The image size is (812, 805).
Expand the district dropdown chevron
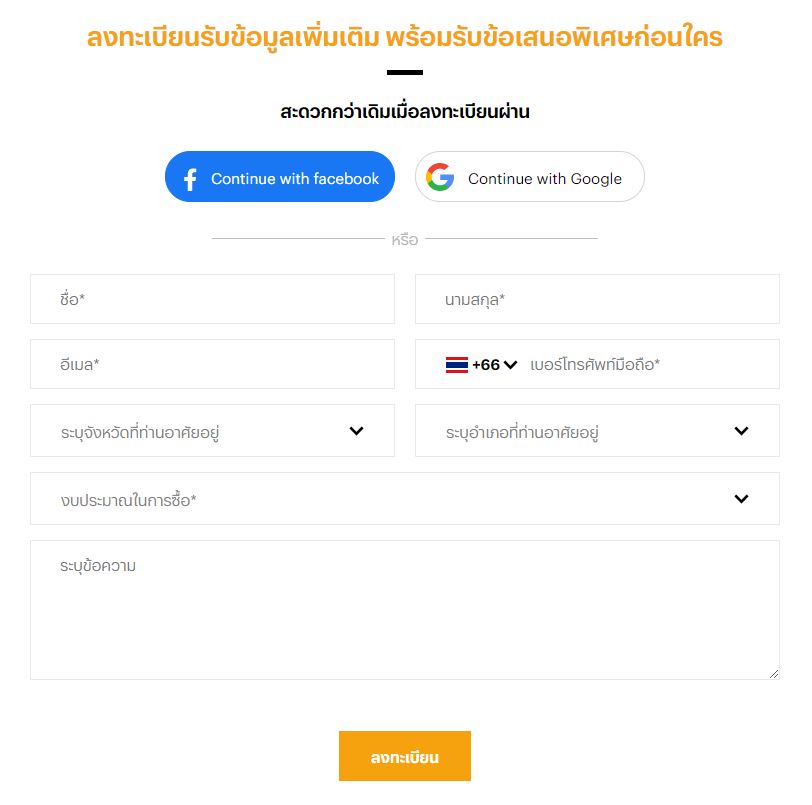pos(741,431)
